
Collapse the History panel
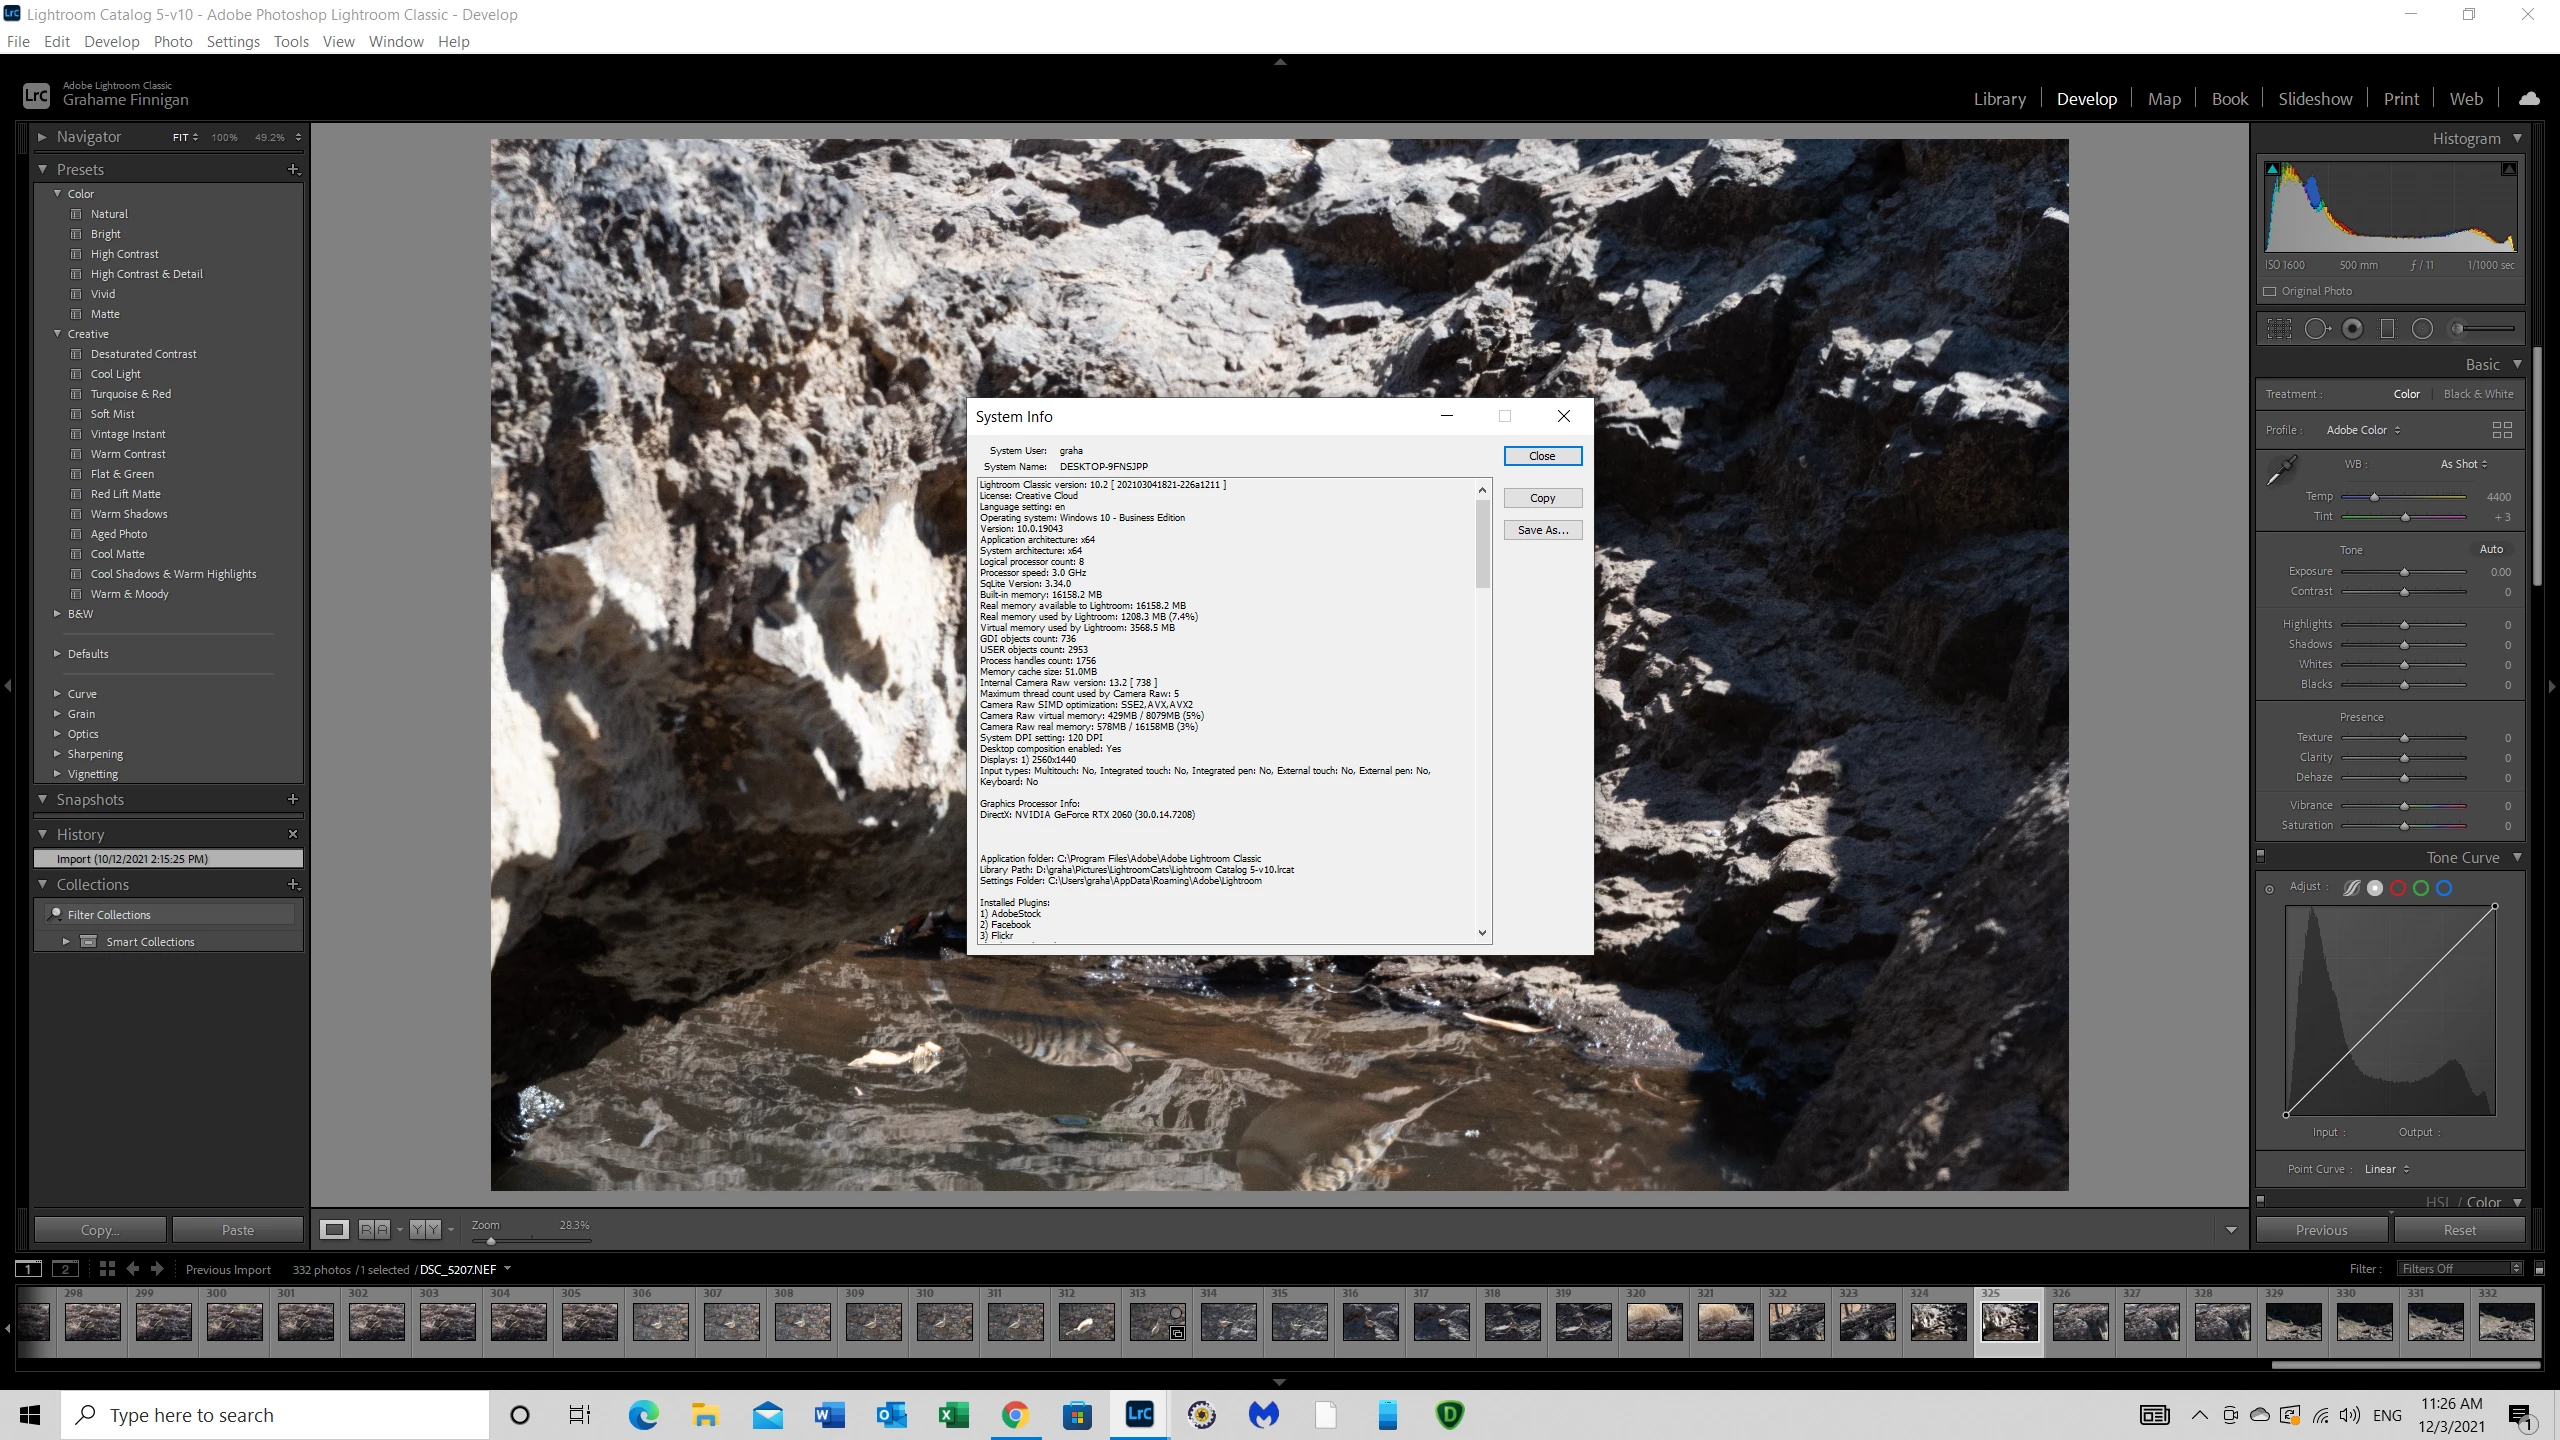pos(42,834)
